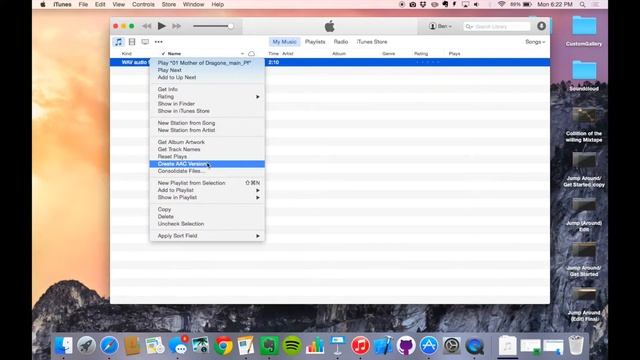Open the Store menu in menu bar
The width and height of the screenshot is (640, 360).
tap(169, 4)
